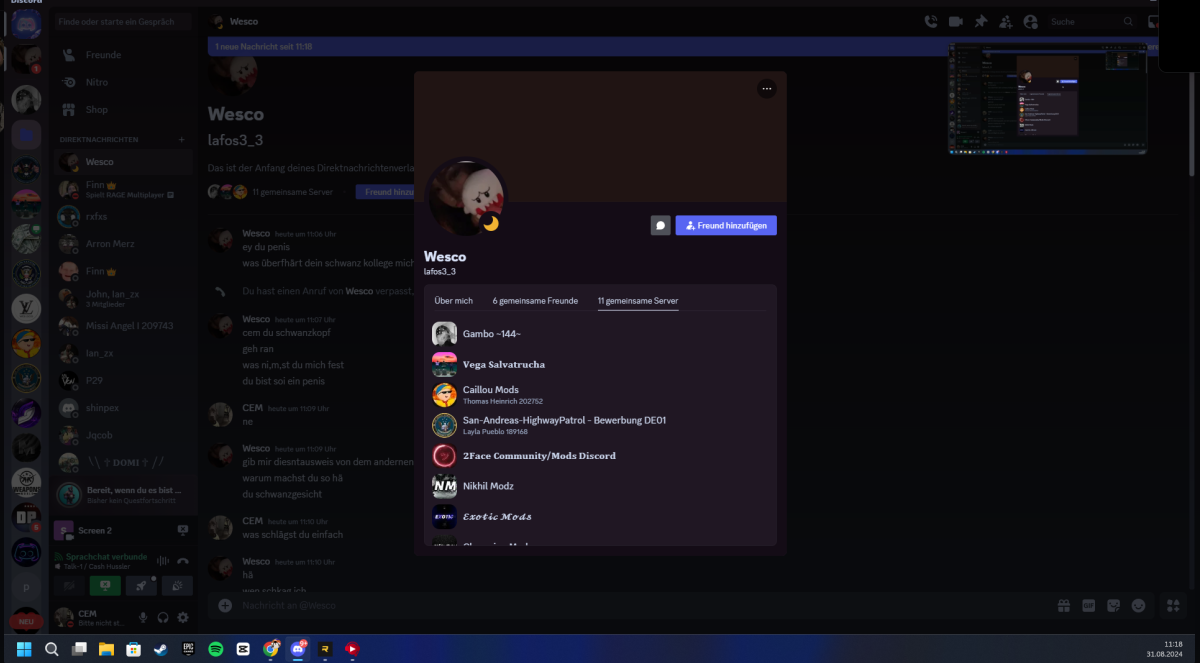The height and width of the screenshot is (663, 1200).
Task: Switch to the Über mich tab
Action: point(453,300)
